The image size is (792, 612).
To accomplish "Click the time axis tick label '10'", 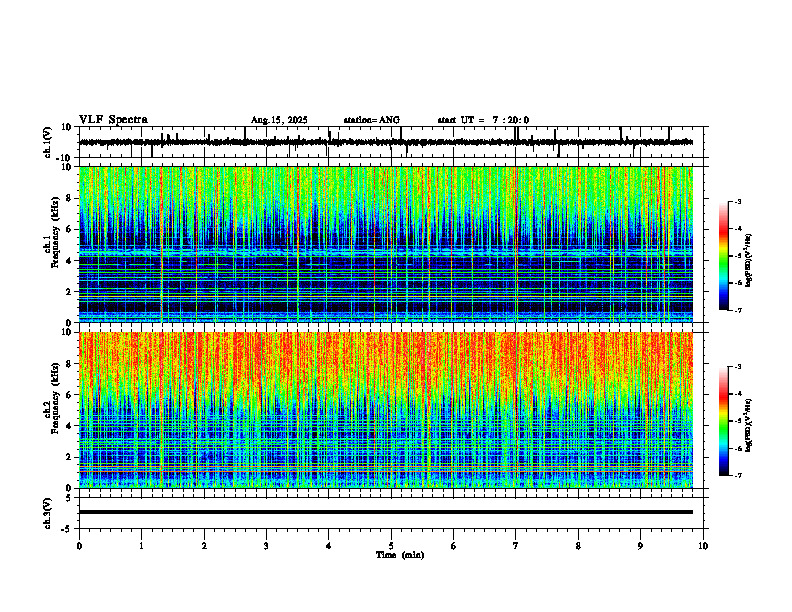I will [x=703, y=546].
